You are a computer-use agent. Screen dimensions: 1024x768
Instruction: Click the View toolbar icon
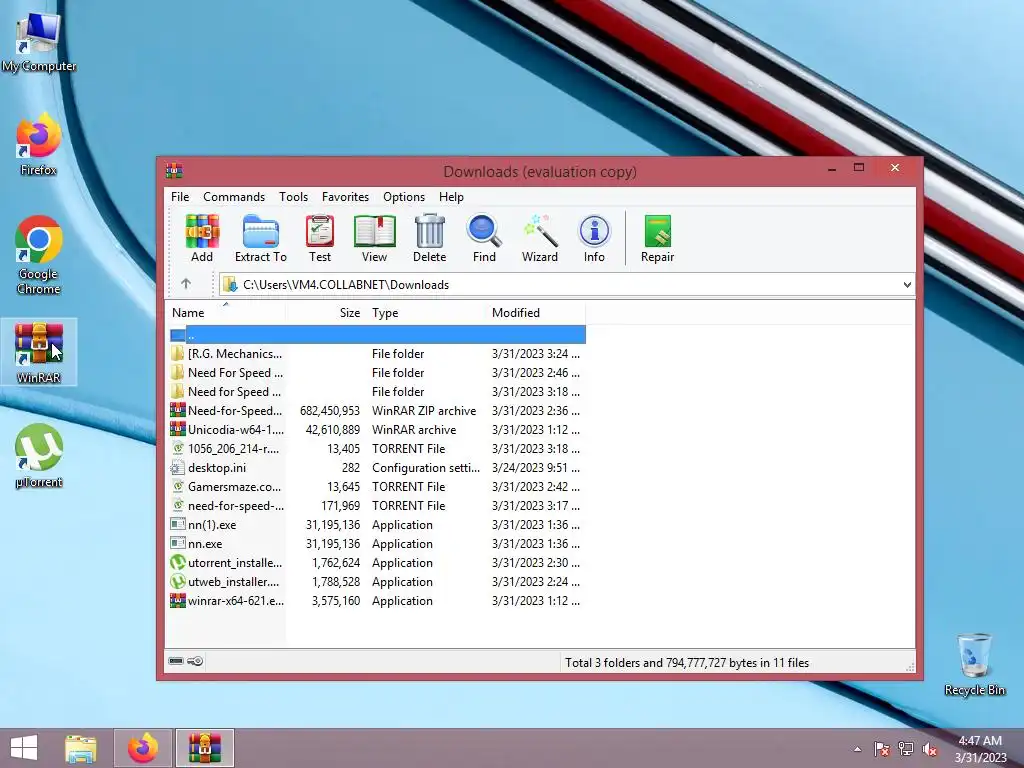[x=375, y=238]
